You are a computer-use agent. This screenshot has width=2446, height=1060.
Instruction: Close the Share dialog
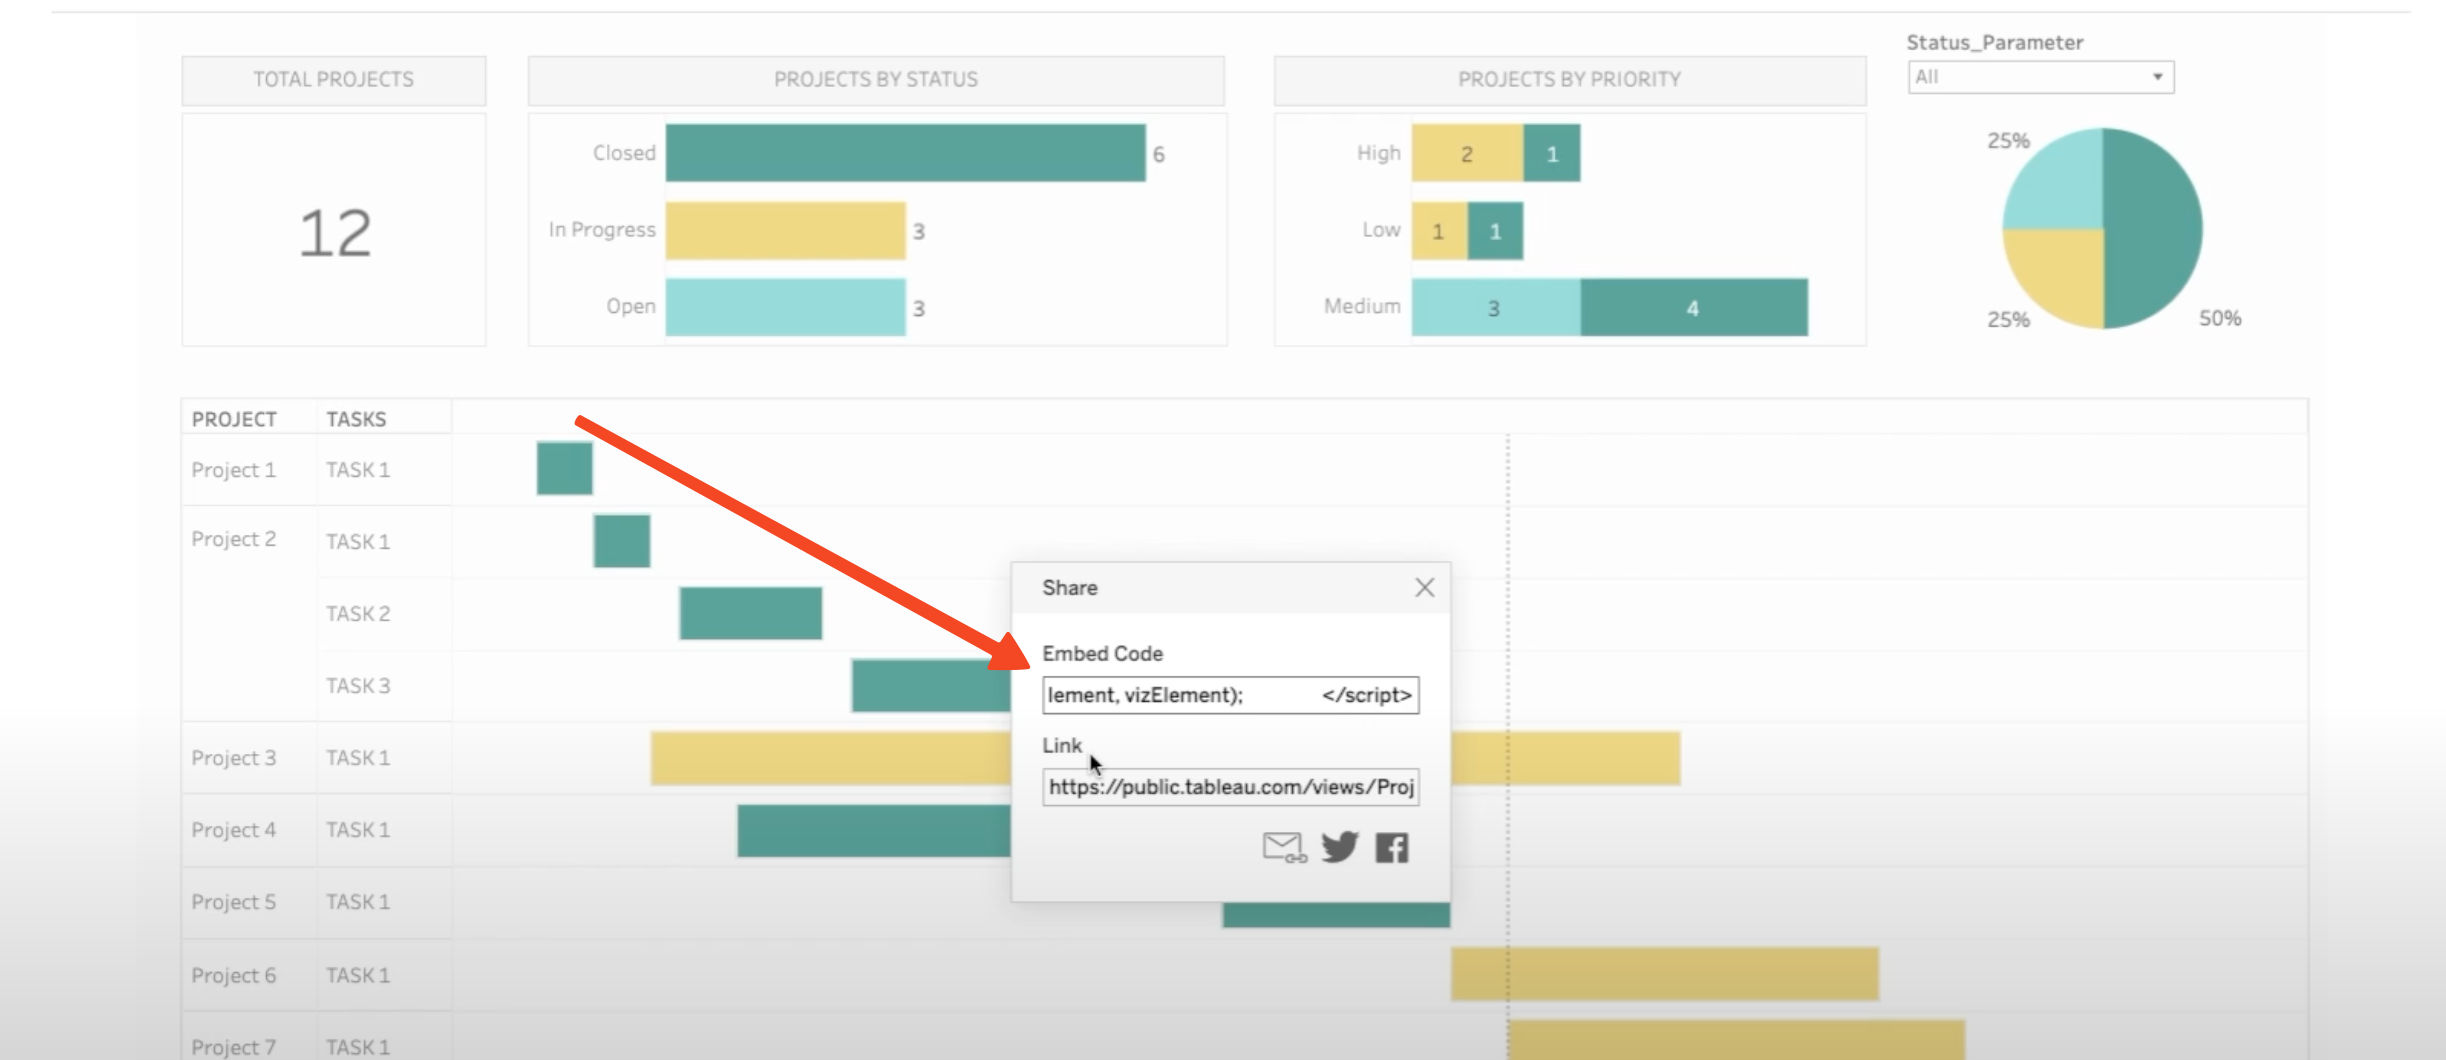click(1425, 588)
